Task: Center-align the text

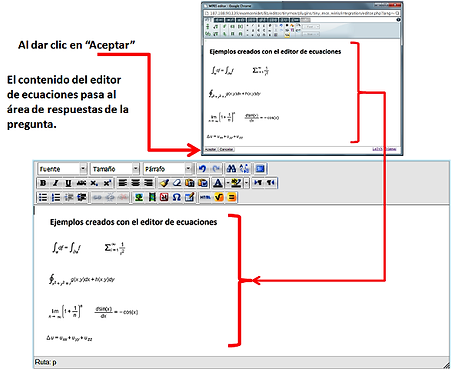Action: (135, 183)
